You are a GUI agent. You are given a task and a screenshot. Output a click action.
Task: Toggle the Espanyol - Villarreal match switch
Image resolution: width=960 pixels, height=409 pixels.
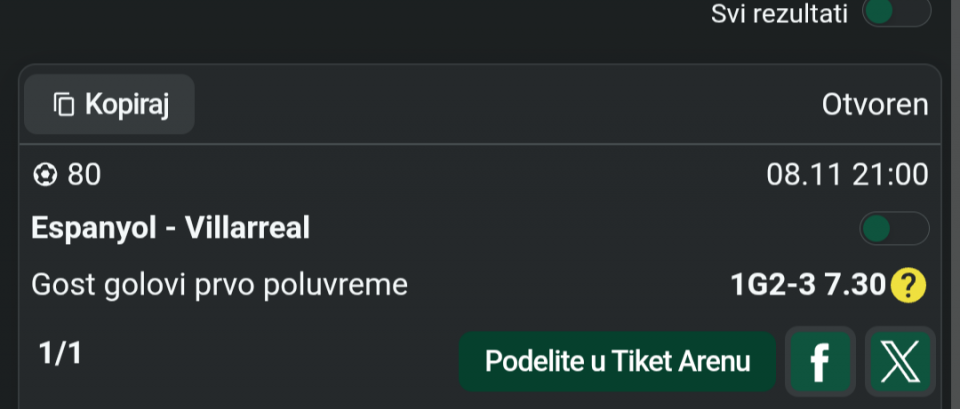894,228
